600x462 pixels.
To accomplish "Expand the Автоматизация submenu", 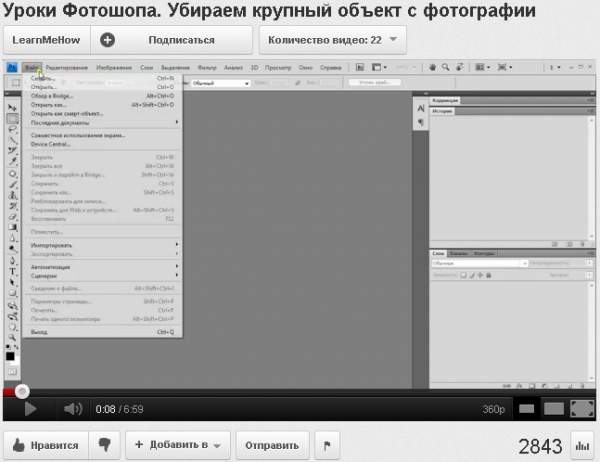I will [x=103, y=267].
